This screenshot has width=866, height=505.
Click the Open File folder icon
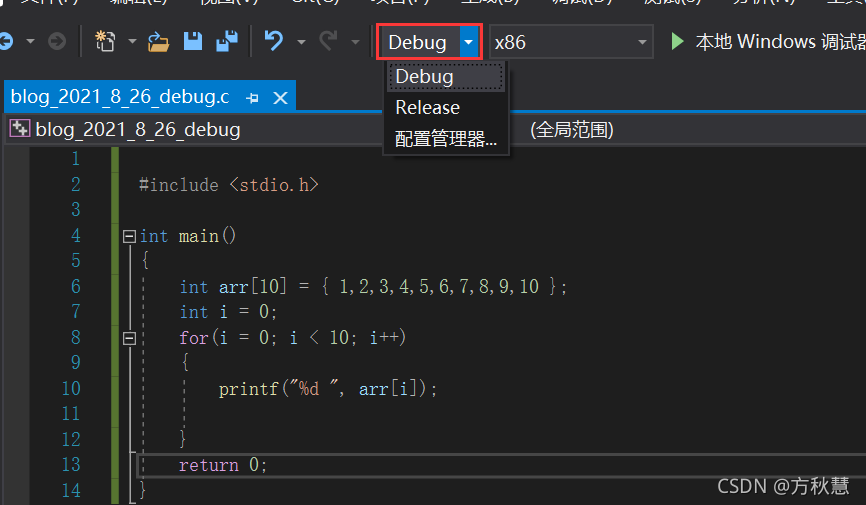pos(159,41)
